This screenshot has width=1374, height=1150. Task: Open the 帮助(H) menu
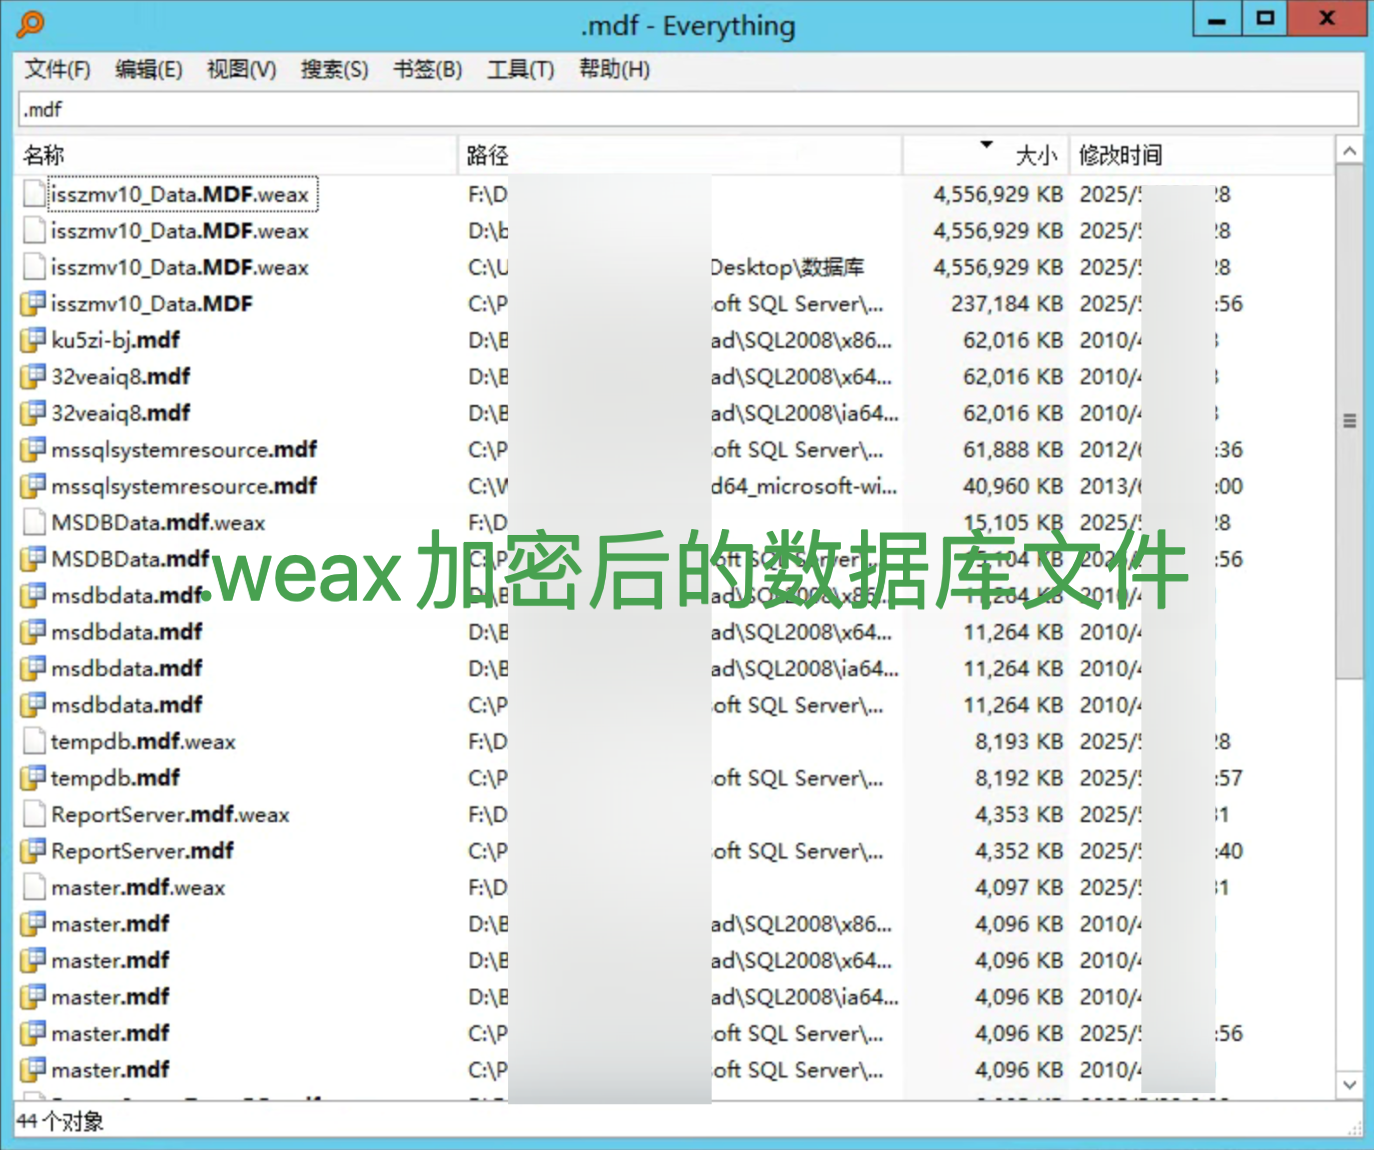coord(614,69)
